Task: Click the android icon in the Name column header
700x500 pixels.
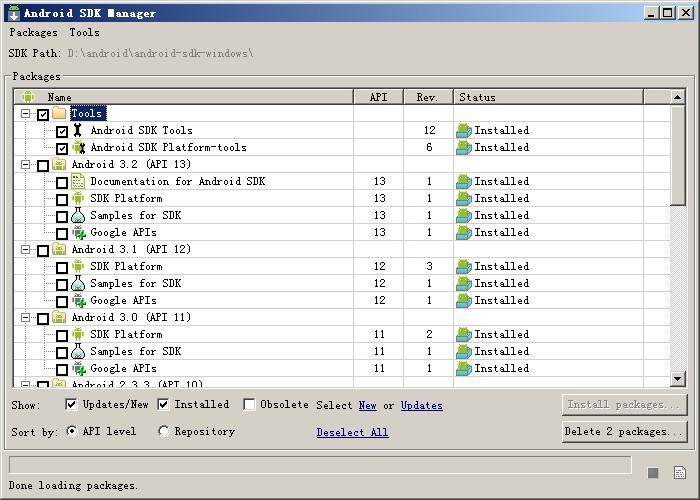Action: (28, 97)
